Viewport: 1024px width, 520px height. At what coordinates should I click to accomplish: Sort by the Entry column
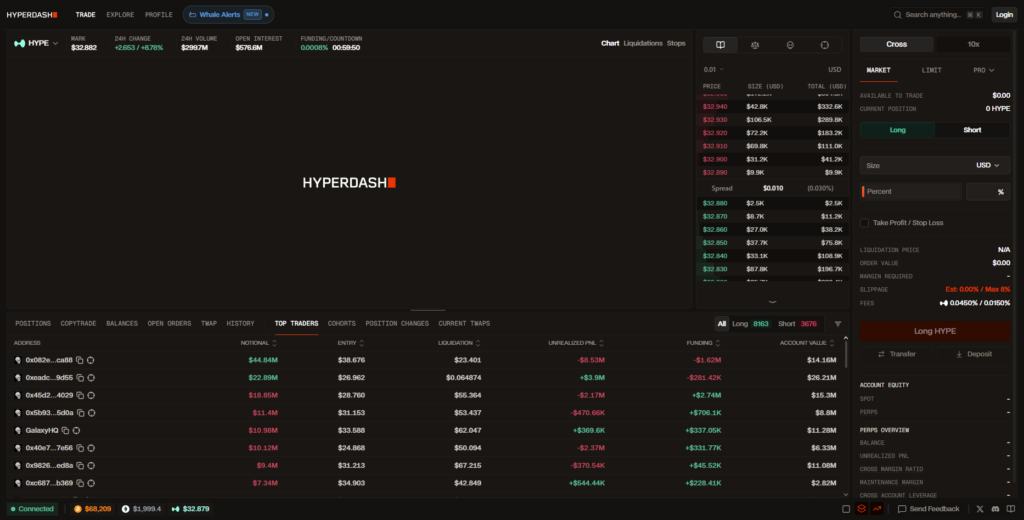point(351,343)
